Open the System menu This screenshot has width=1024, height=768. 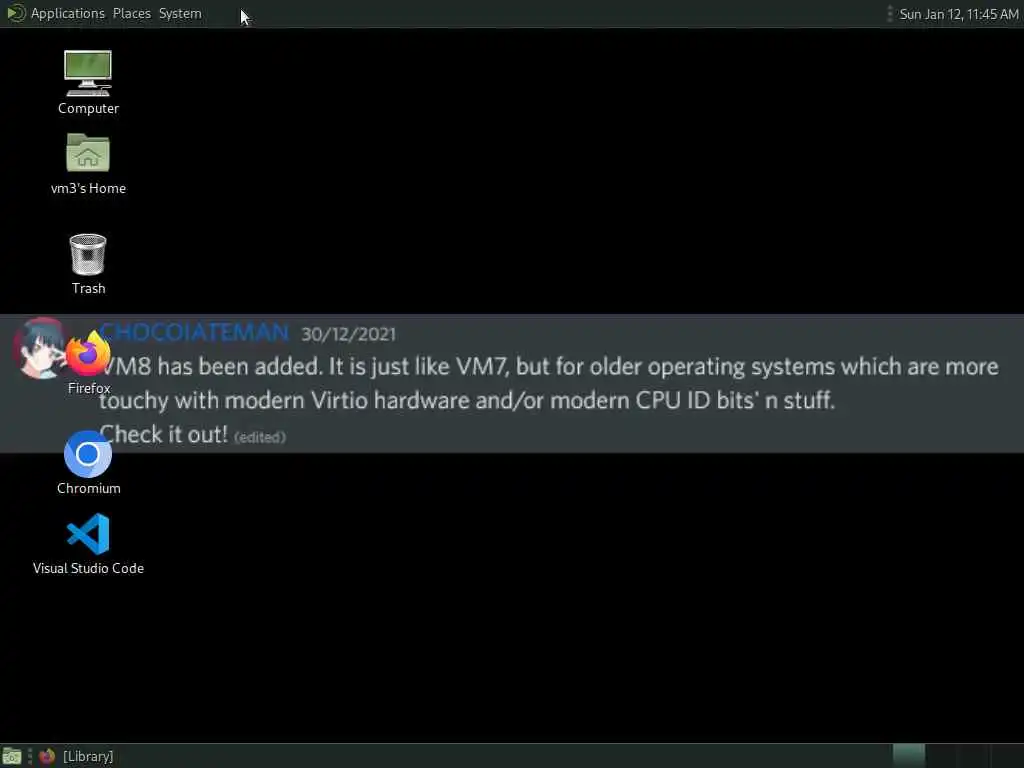(180, 13)
